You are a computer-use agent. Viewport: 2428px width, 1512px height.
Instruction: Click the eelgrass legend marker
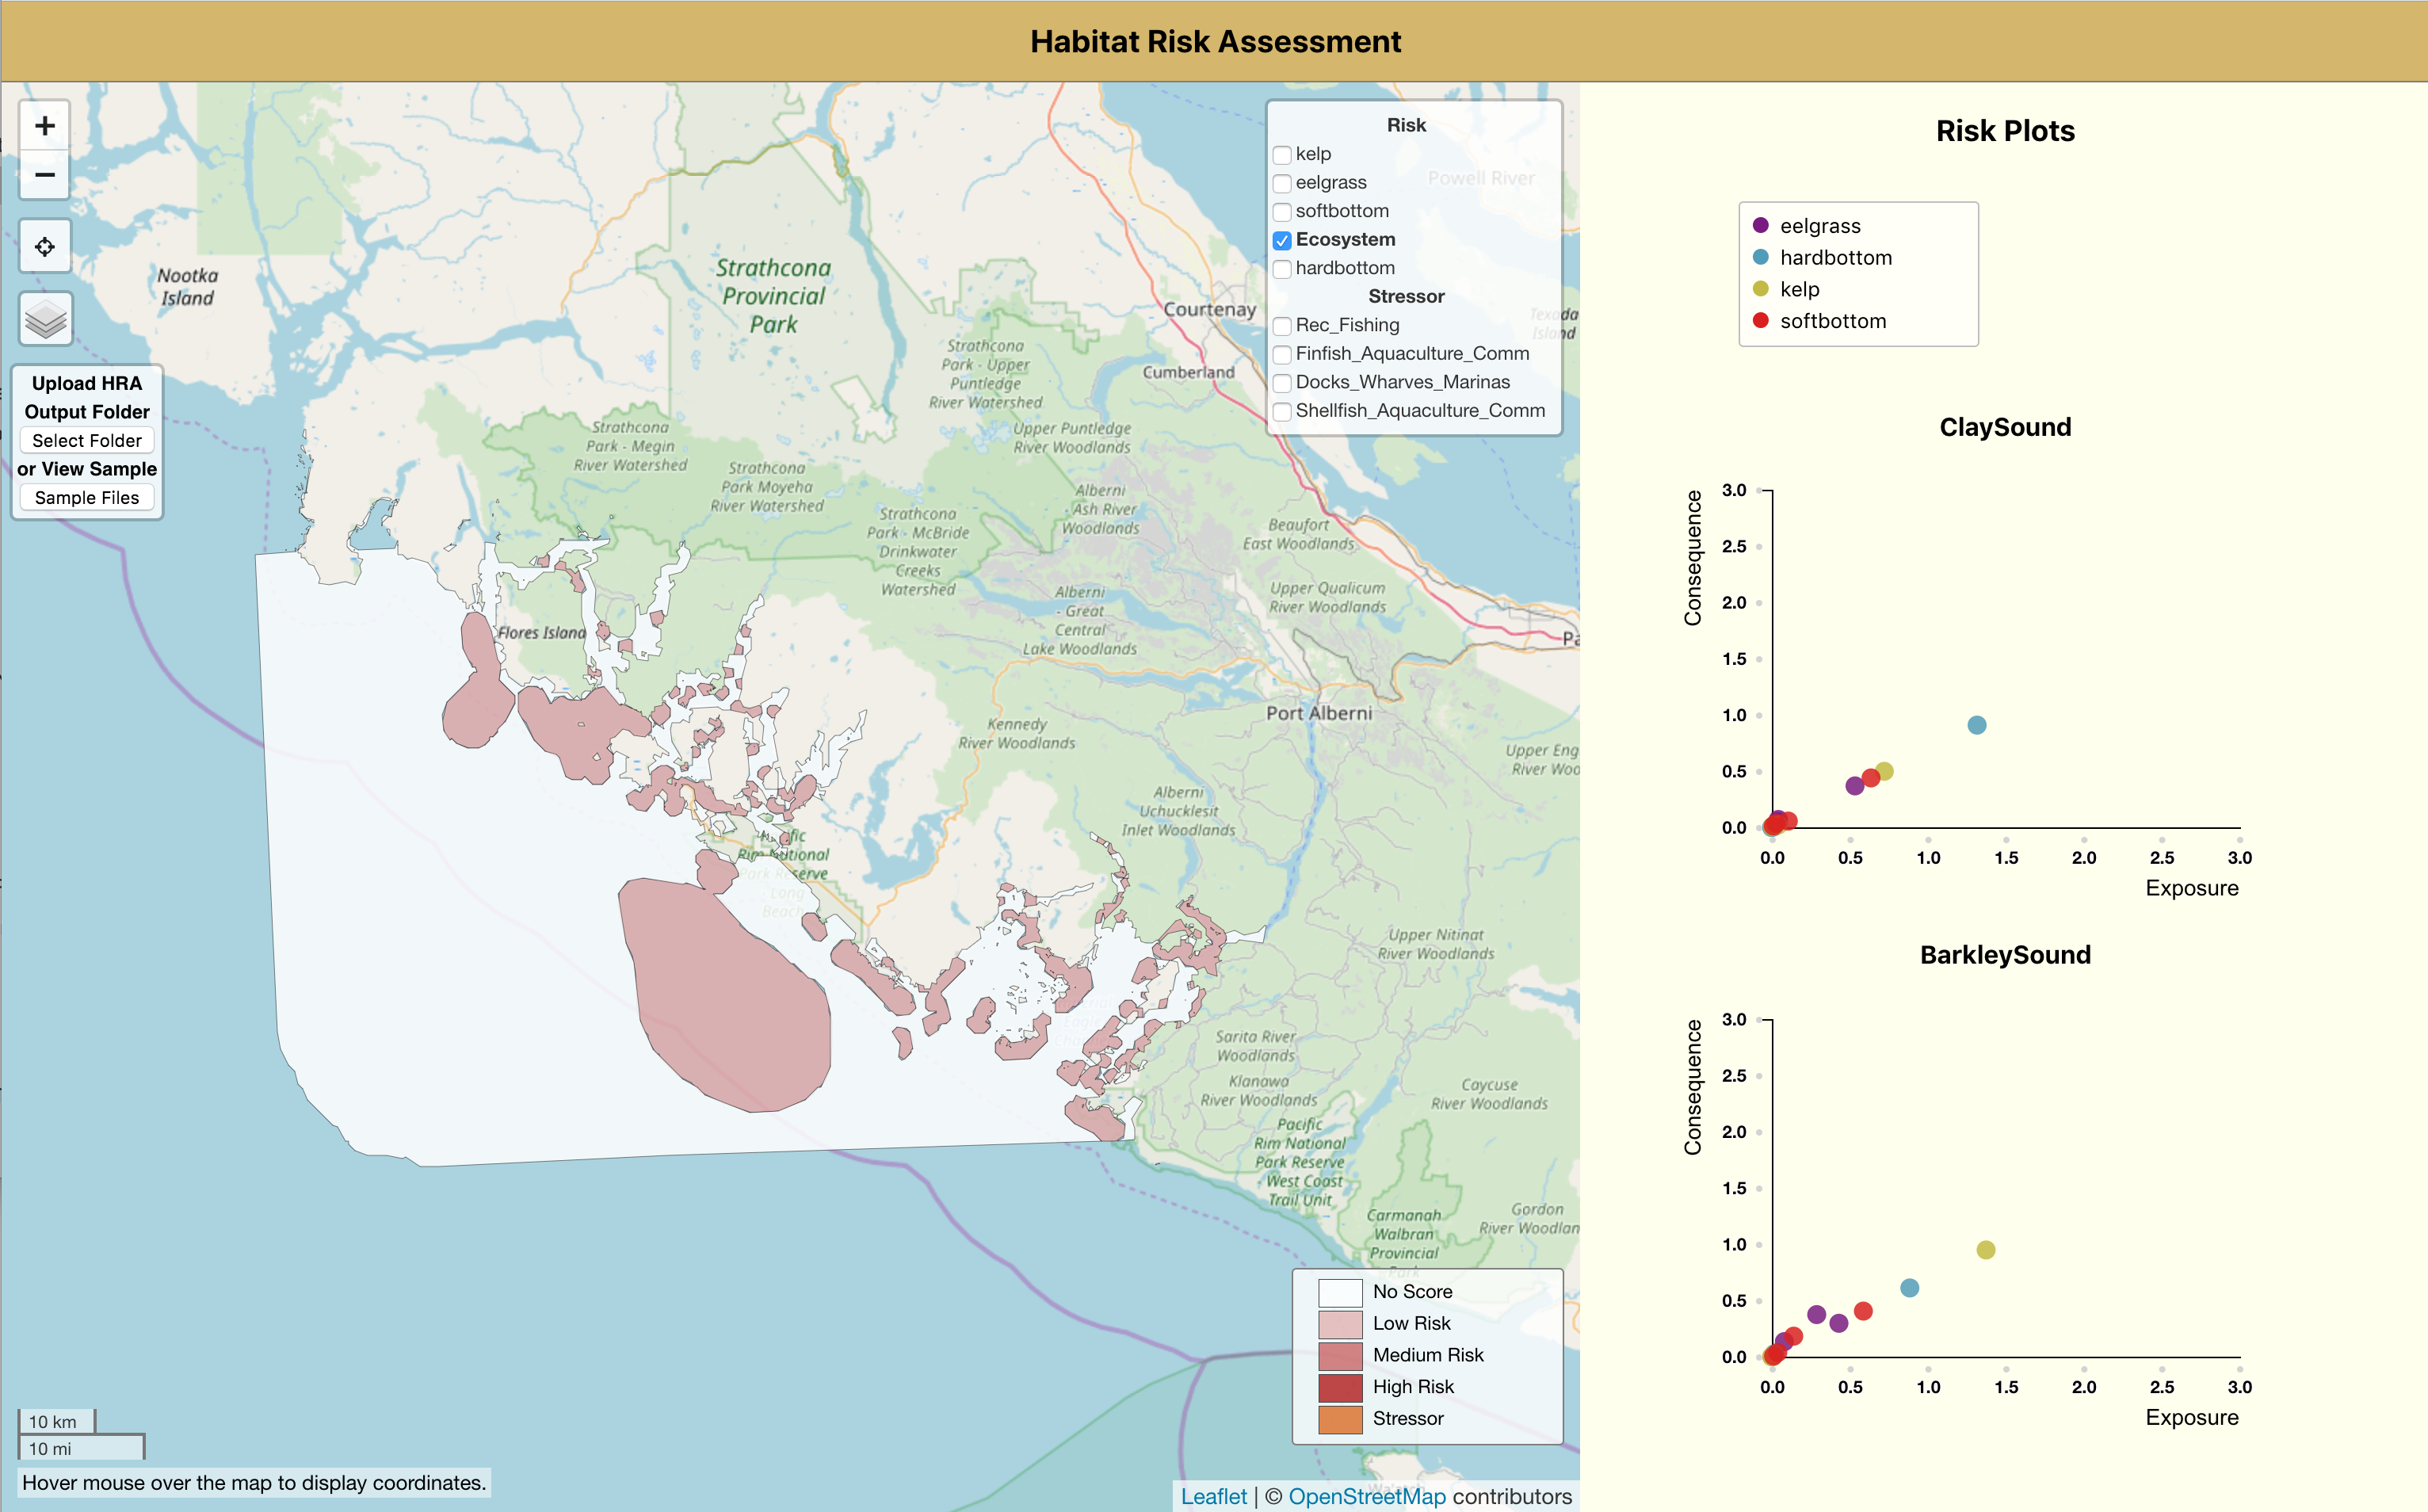(1761, 226)
